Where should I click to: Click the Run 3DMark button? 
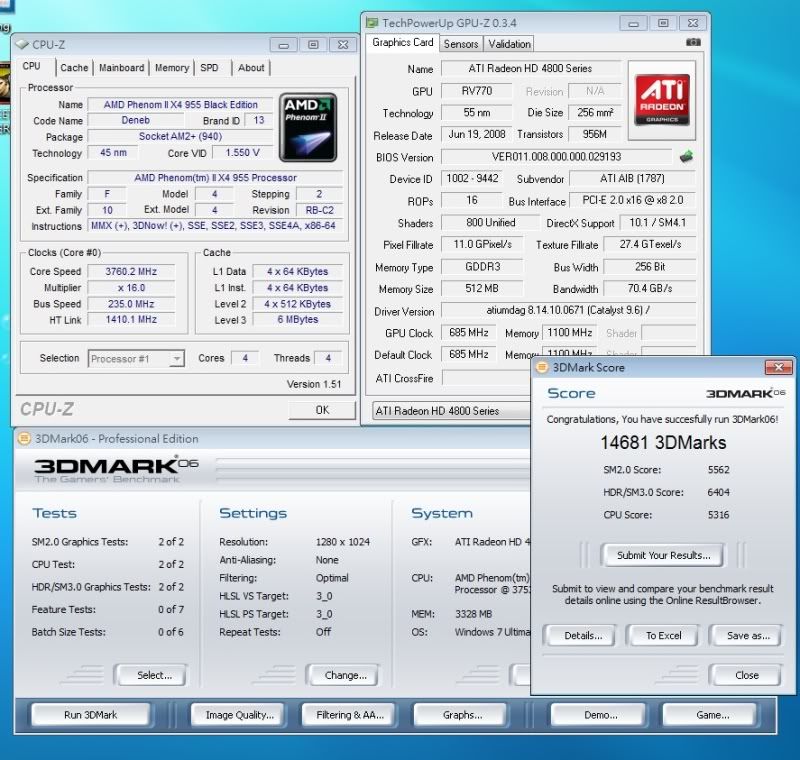90,715
